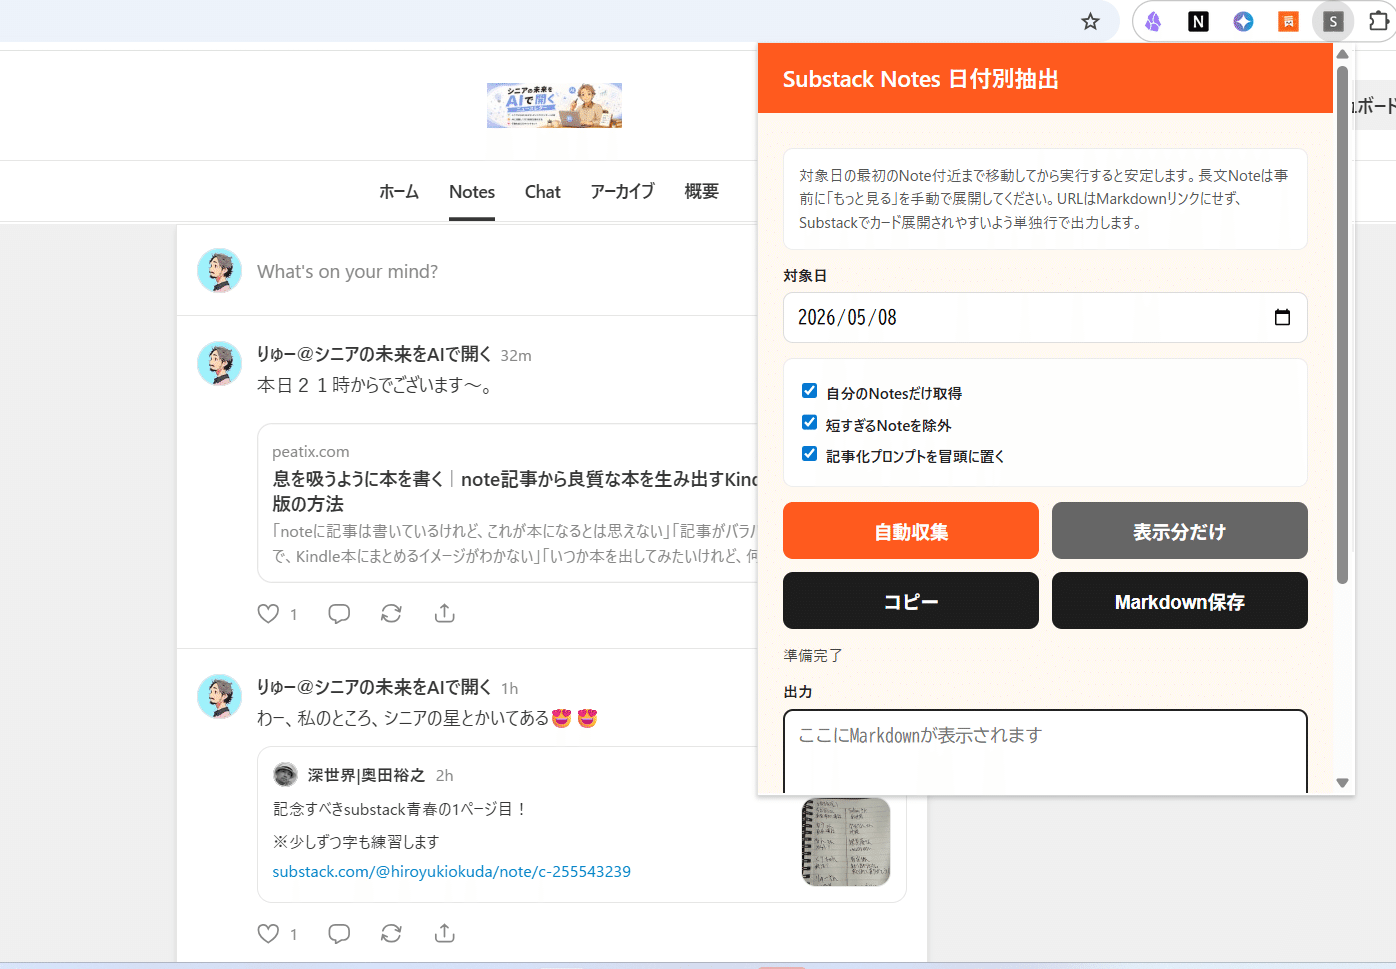Click the publication banner logo
The height and width of the screenshot is (969, 1396).
tap(554, 105)
